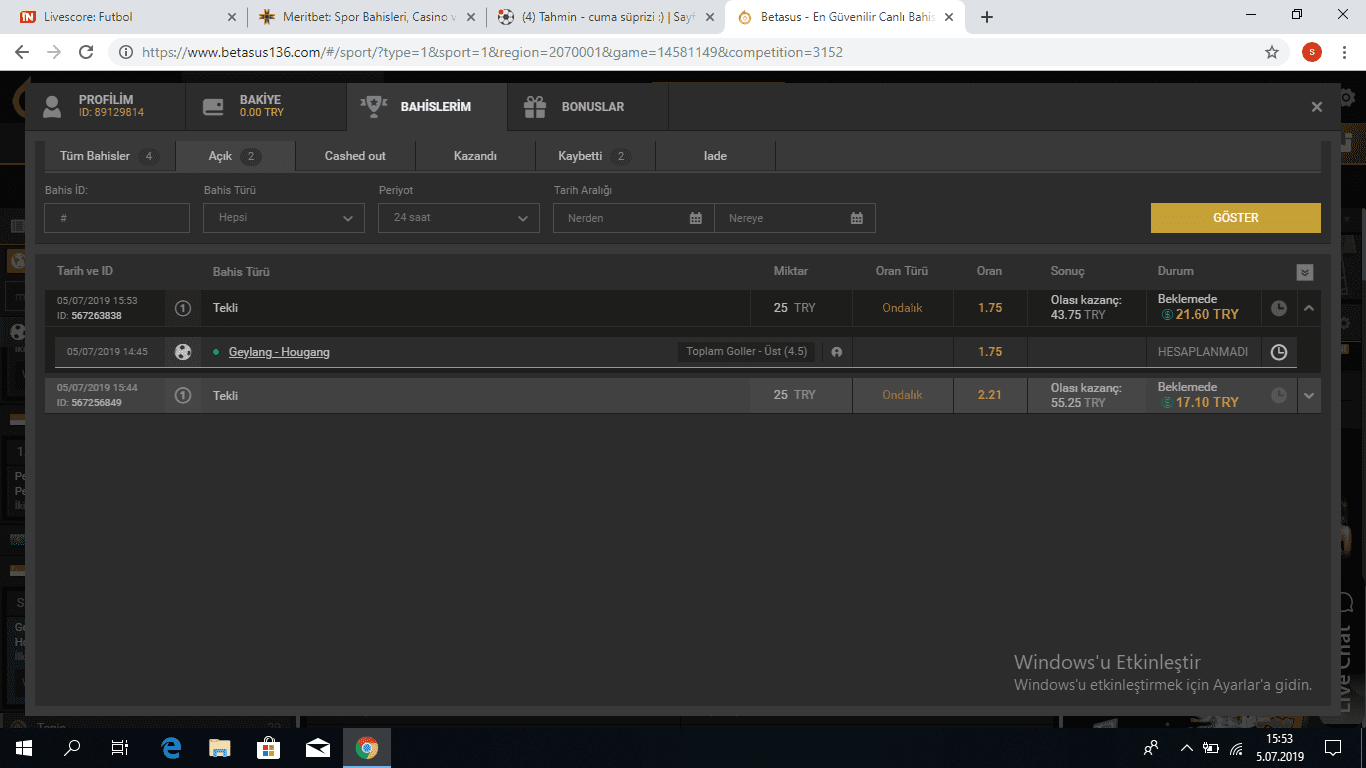This screenshot has height=768, width=1366.
Task: Click the 2.21 odds value
Action: pos(990,395)
